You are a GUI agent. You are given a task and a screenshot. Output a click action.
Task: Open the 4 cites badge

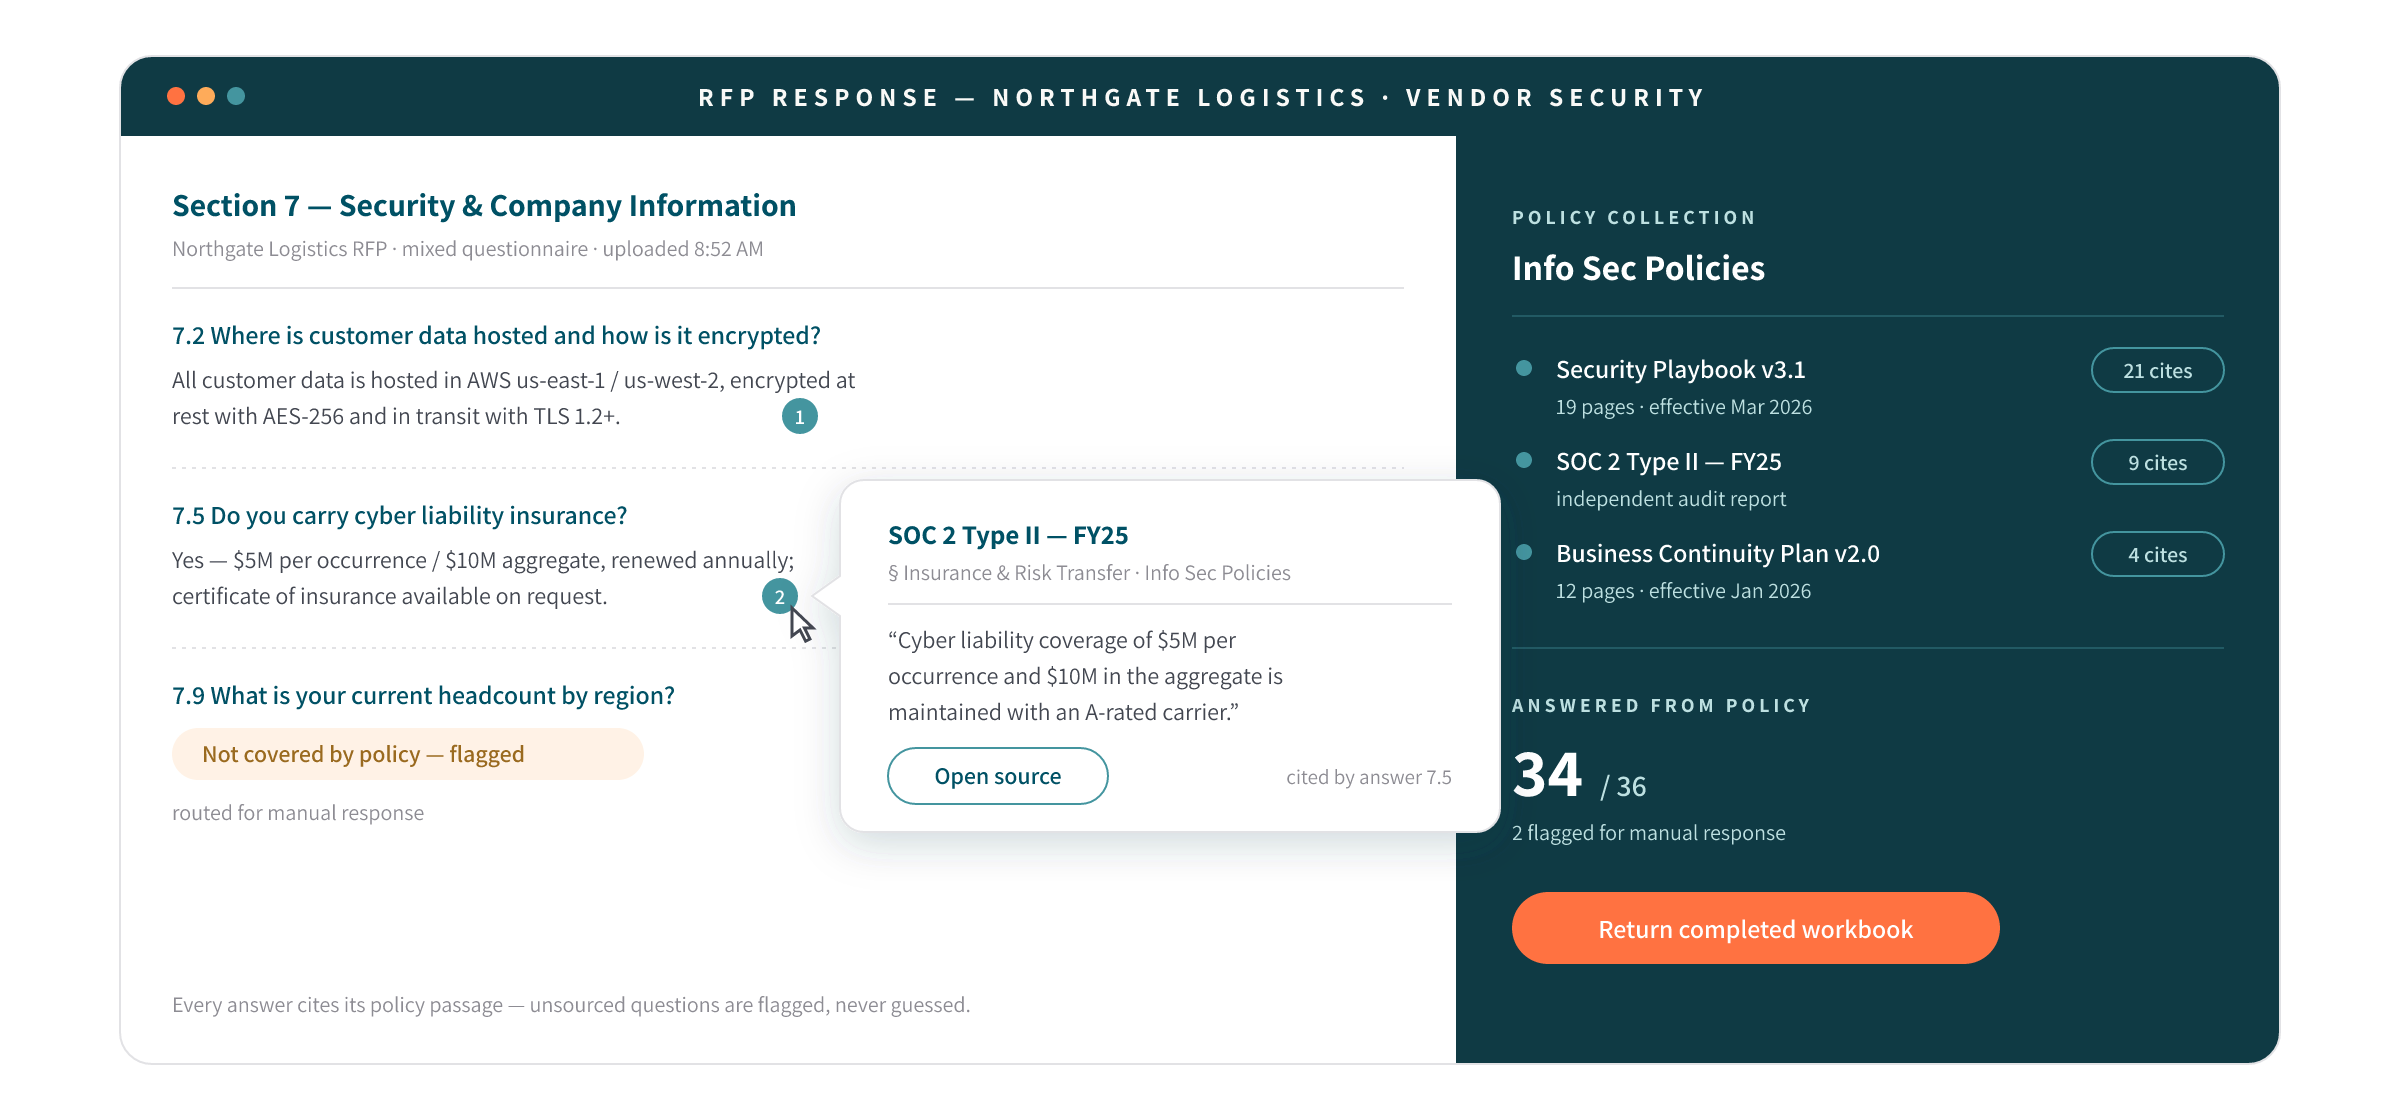(2158, 554)
